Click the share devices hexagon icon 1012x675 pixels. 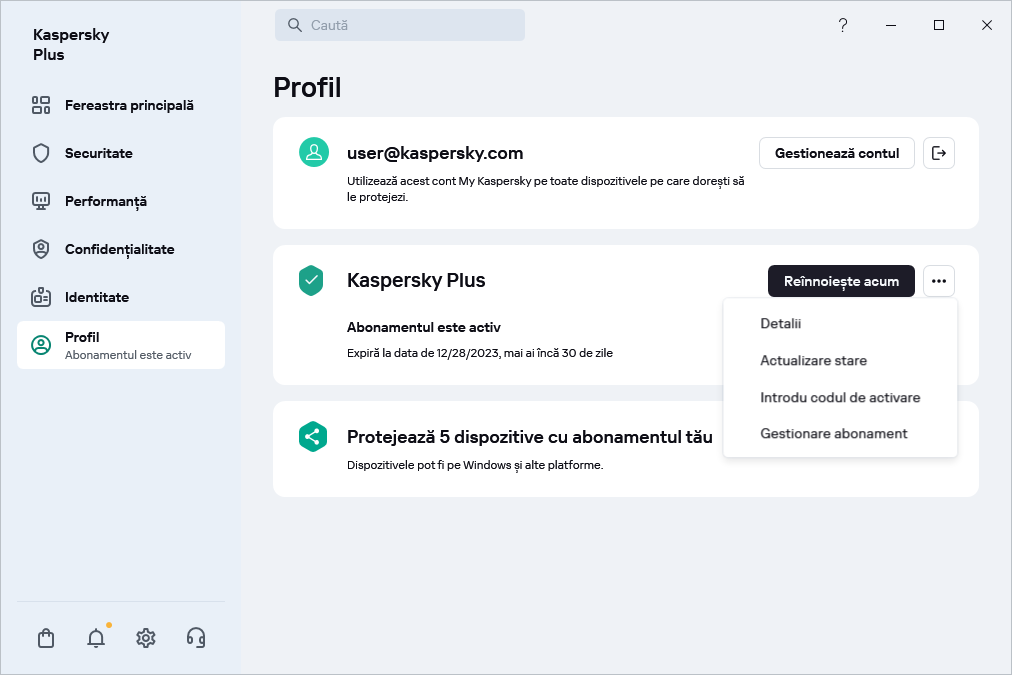pyautogui.click(x=313, y=437)
